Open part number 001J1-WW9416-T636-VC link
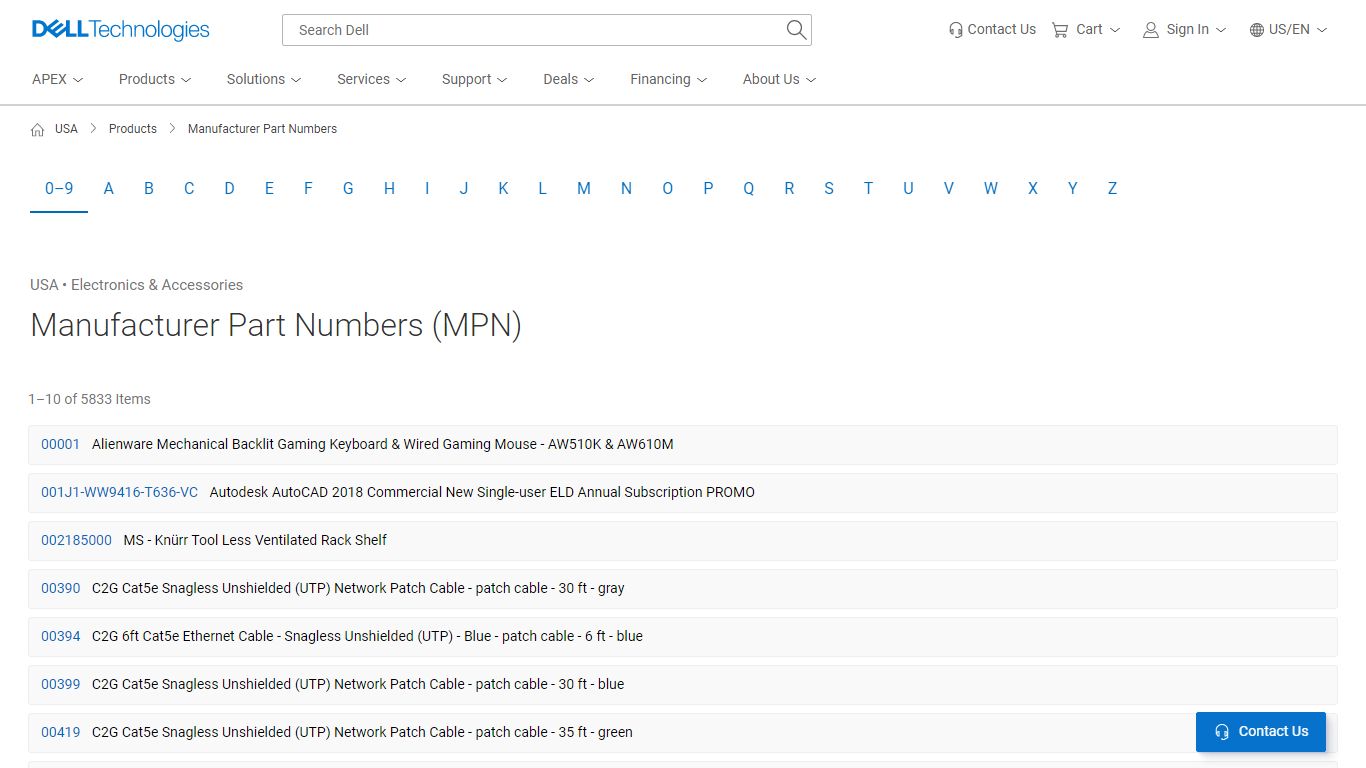1366x768 pixels. click(x=119, y=492)
